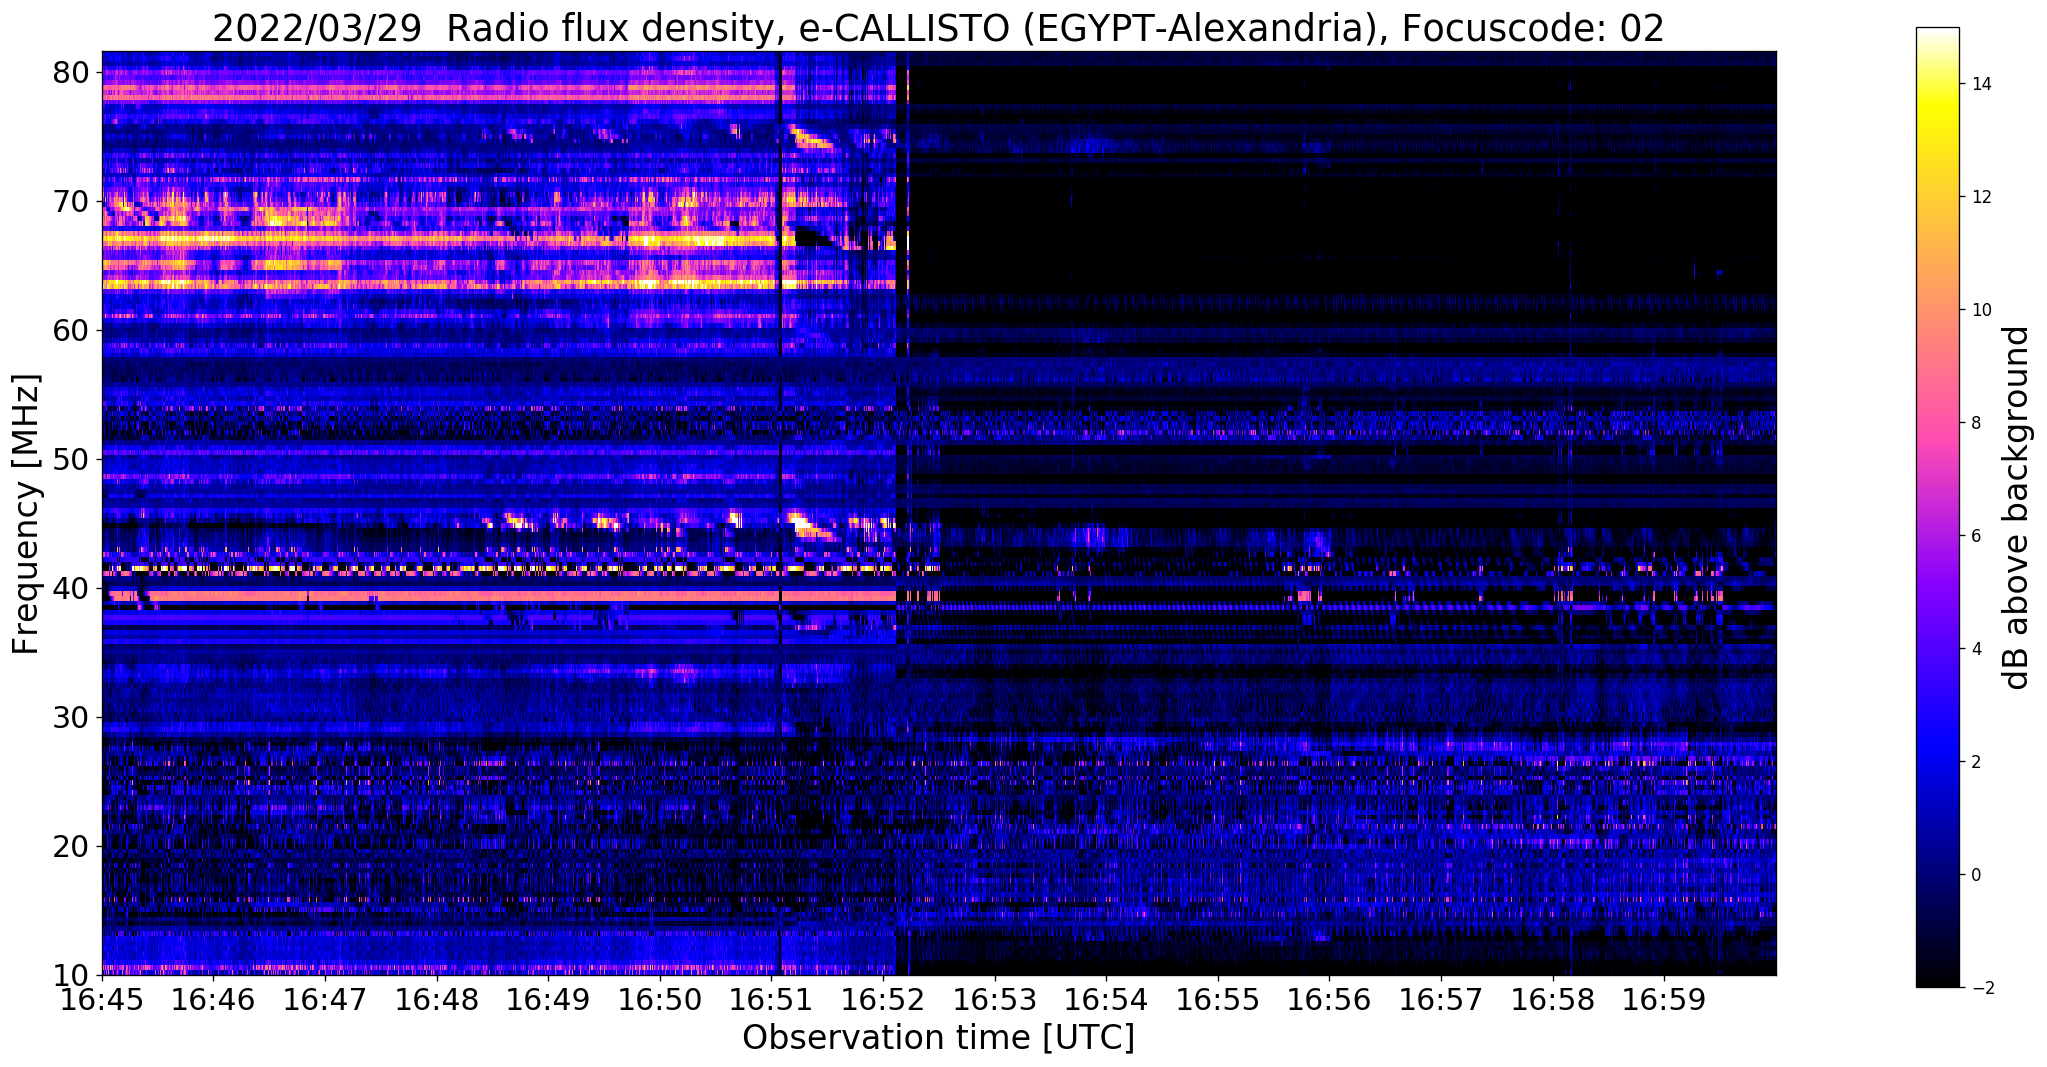Click the 16:47 time tick label

click(x=325, y=1000)
